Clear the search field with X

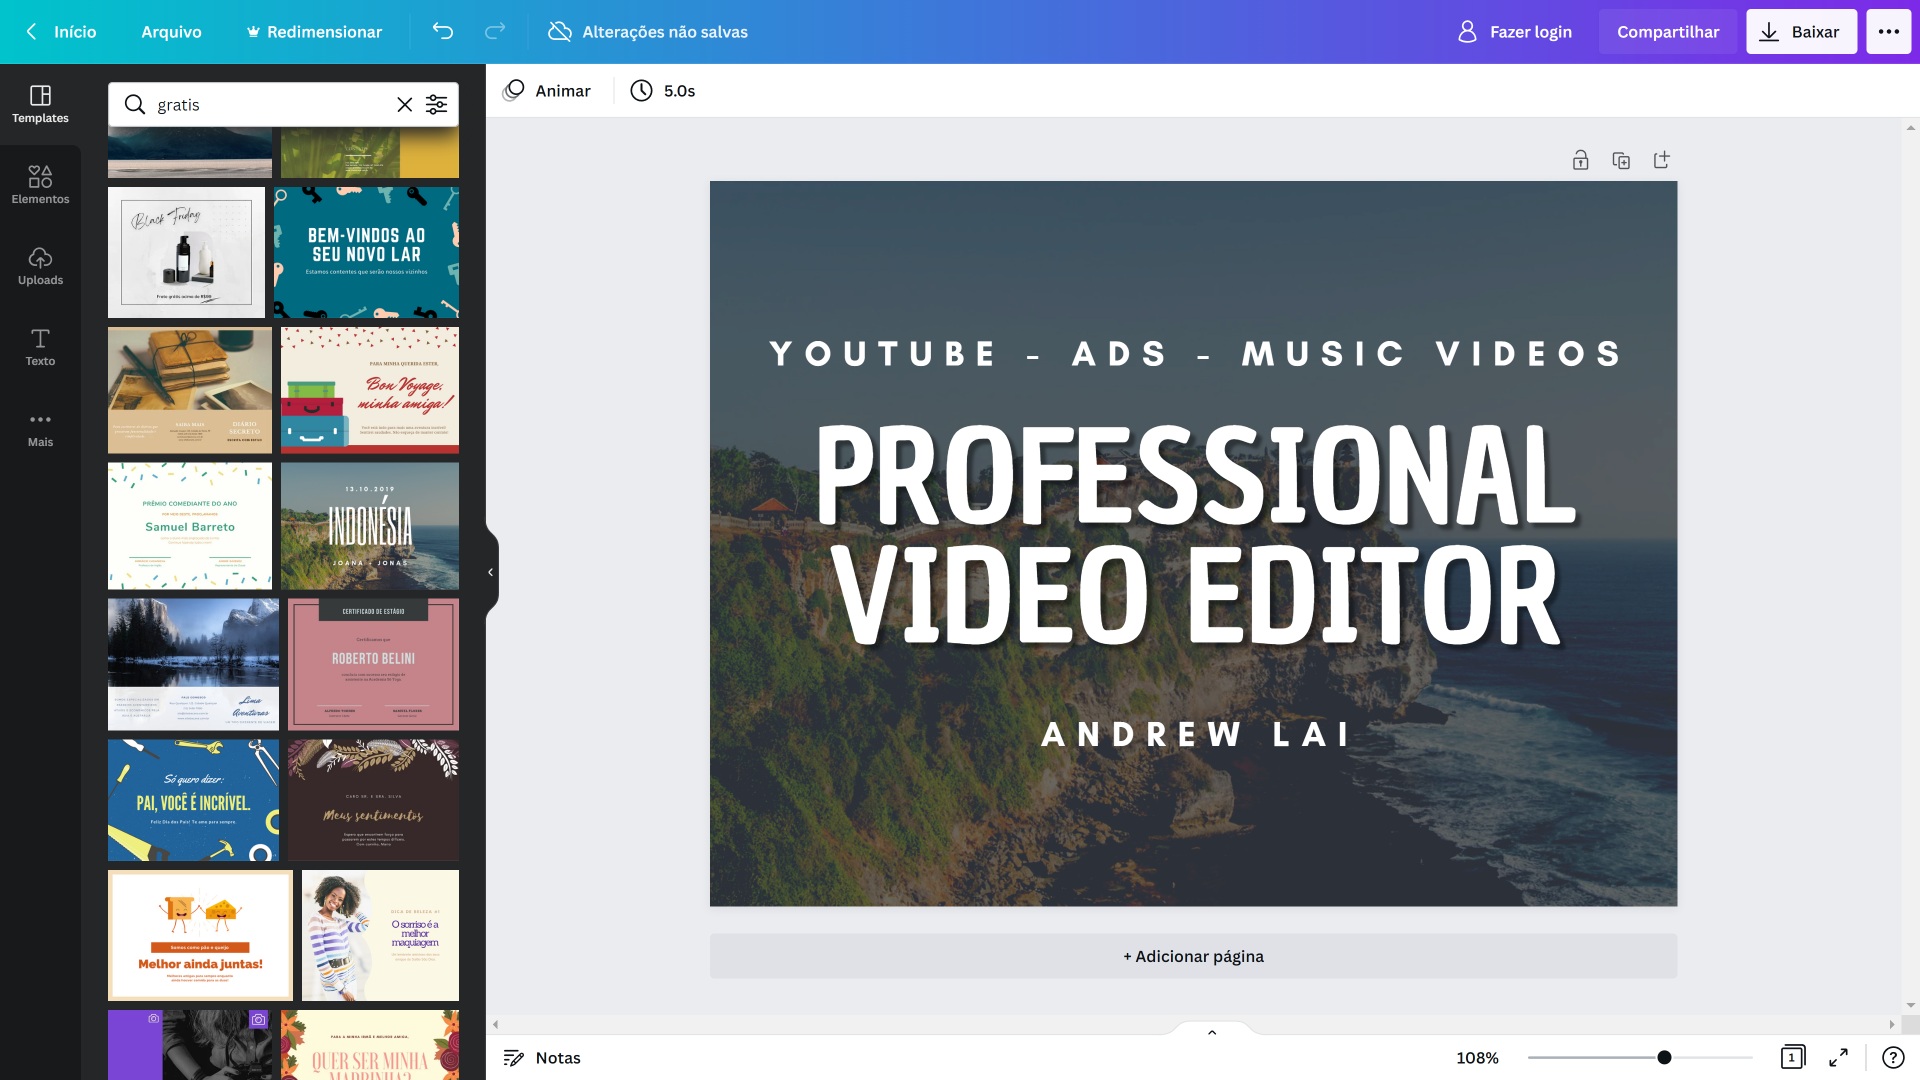(404, 104)
